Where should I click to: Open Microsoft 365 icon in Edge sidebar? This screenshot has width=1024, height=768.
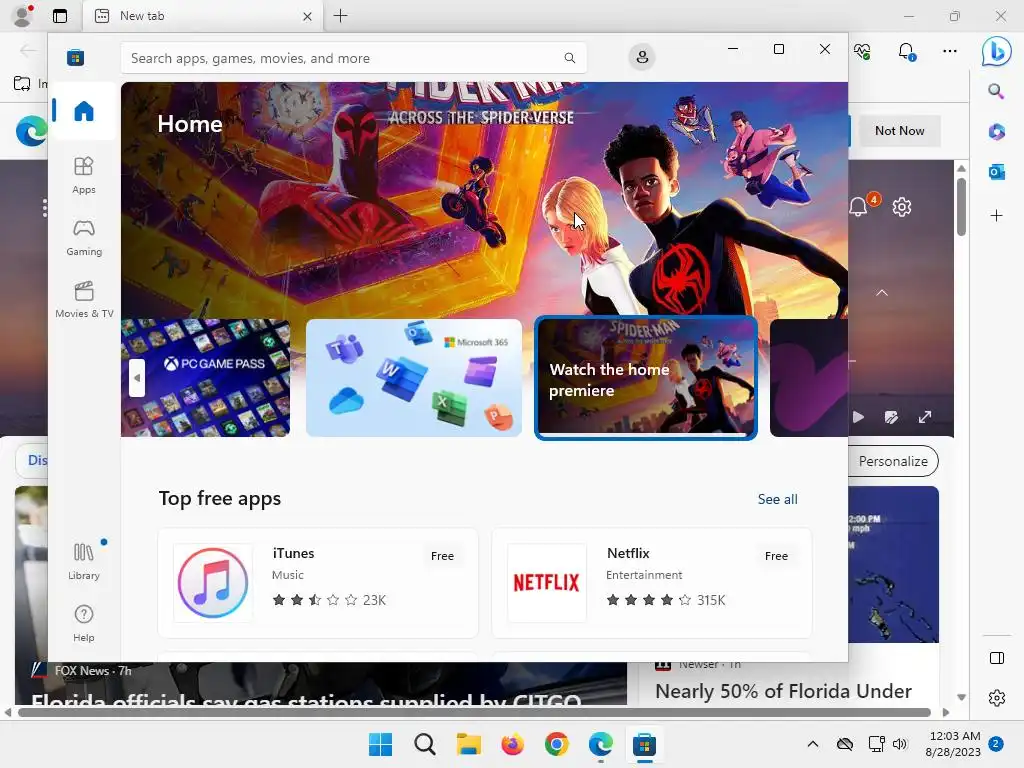pyautogui.click(x=996, y=132)
